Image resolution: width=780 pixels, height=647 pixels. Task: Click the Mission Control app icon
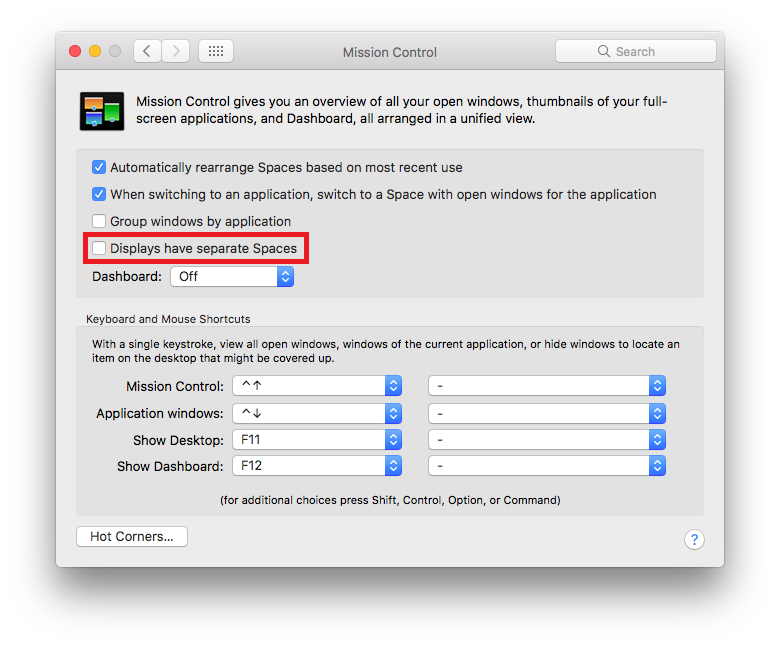coord(102,111)
